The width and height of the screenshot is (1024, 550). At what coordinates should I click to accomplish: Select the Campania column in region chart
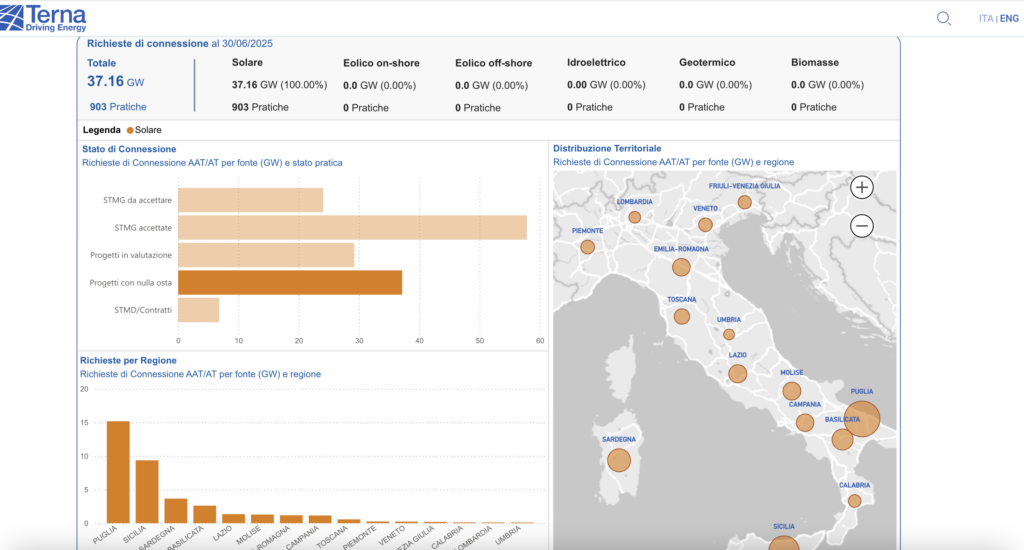320,519
